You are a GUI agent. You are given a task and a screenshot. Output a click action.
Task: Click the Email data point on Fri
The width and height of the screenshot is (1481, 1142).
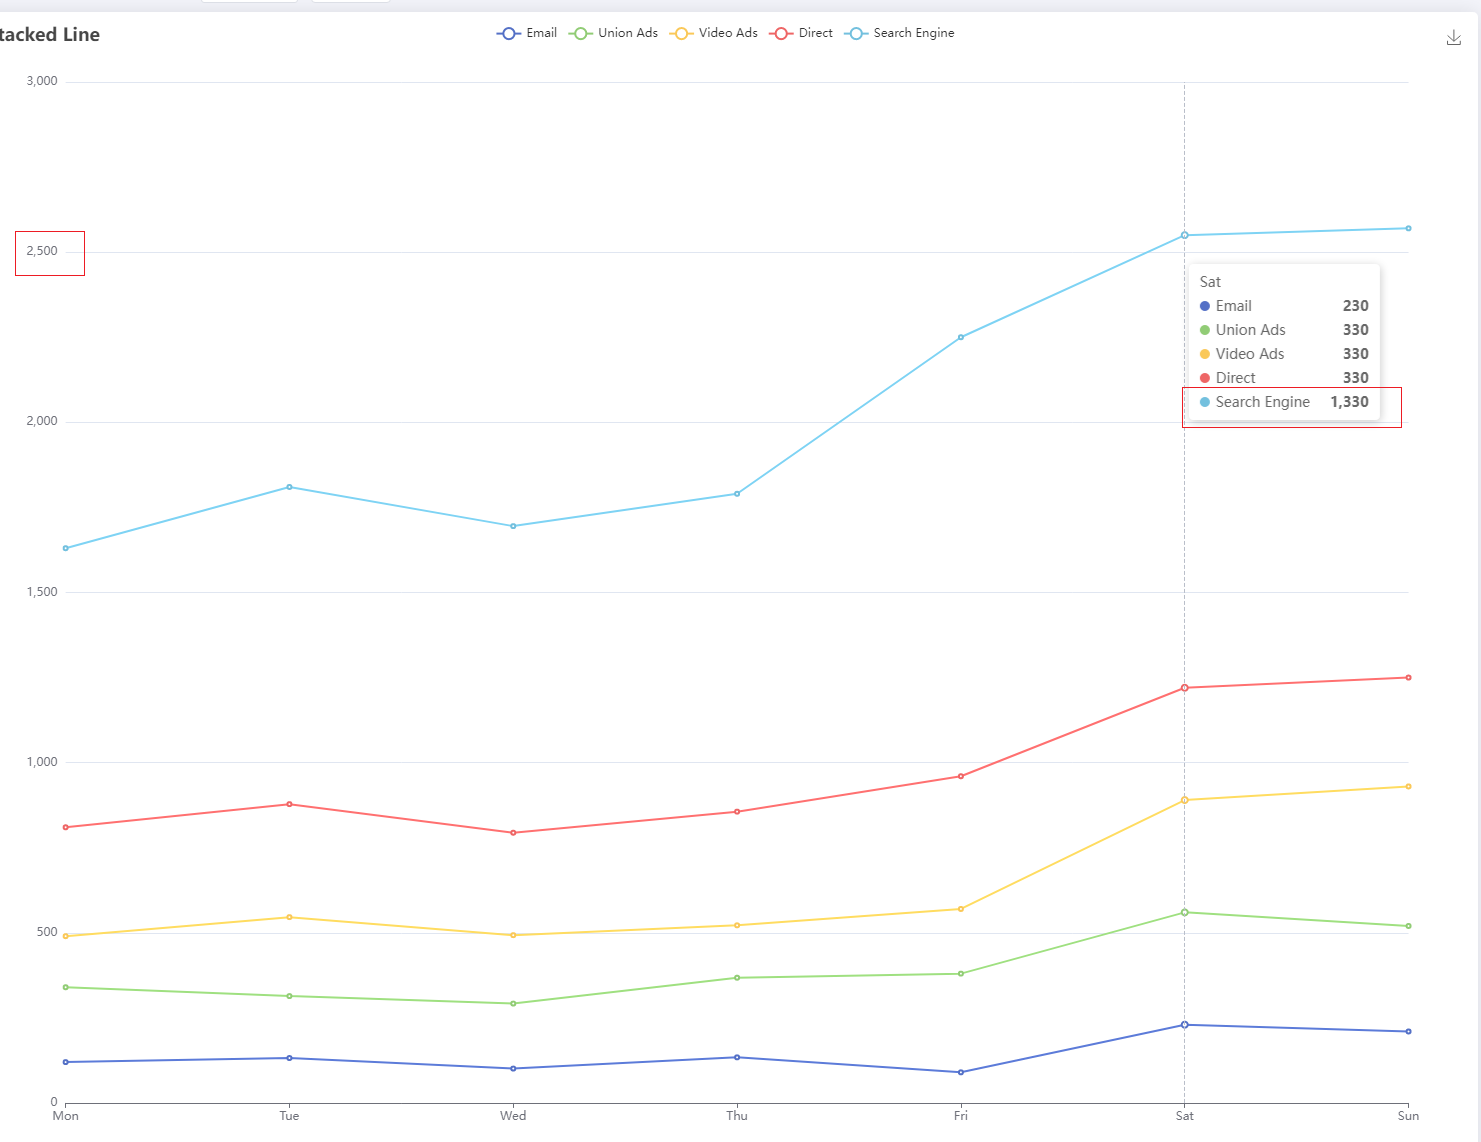[x=961, y=1072]
